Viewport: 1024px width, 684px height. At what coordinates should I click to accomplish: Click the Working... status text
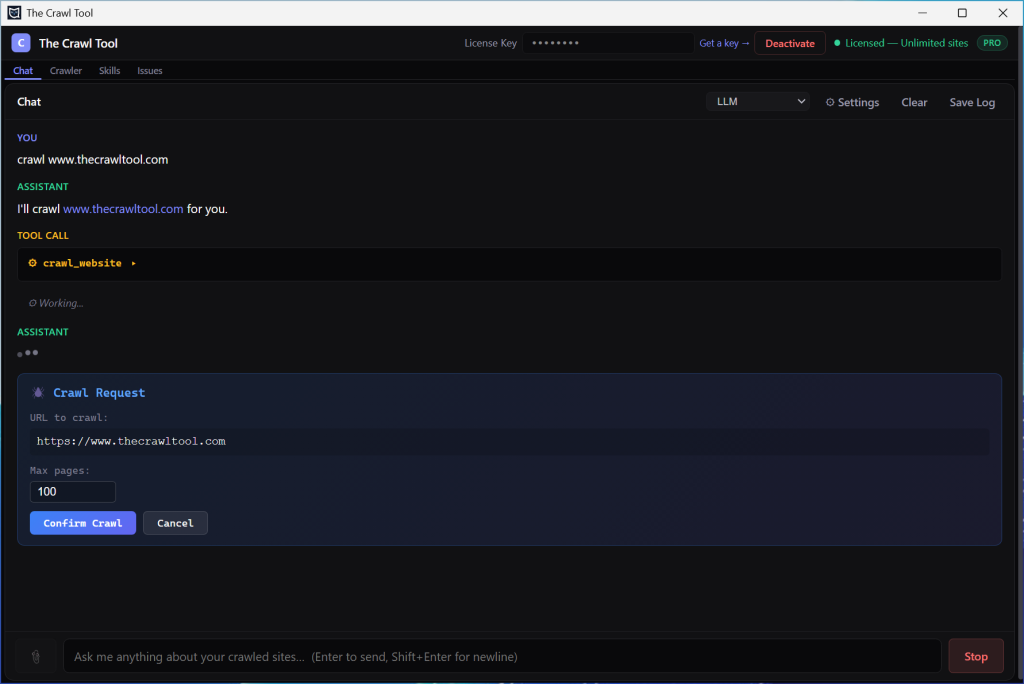(x=56, y=303)
